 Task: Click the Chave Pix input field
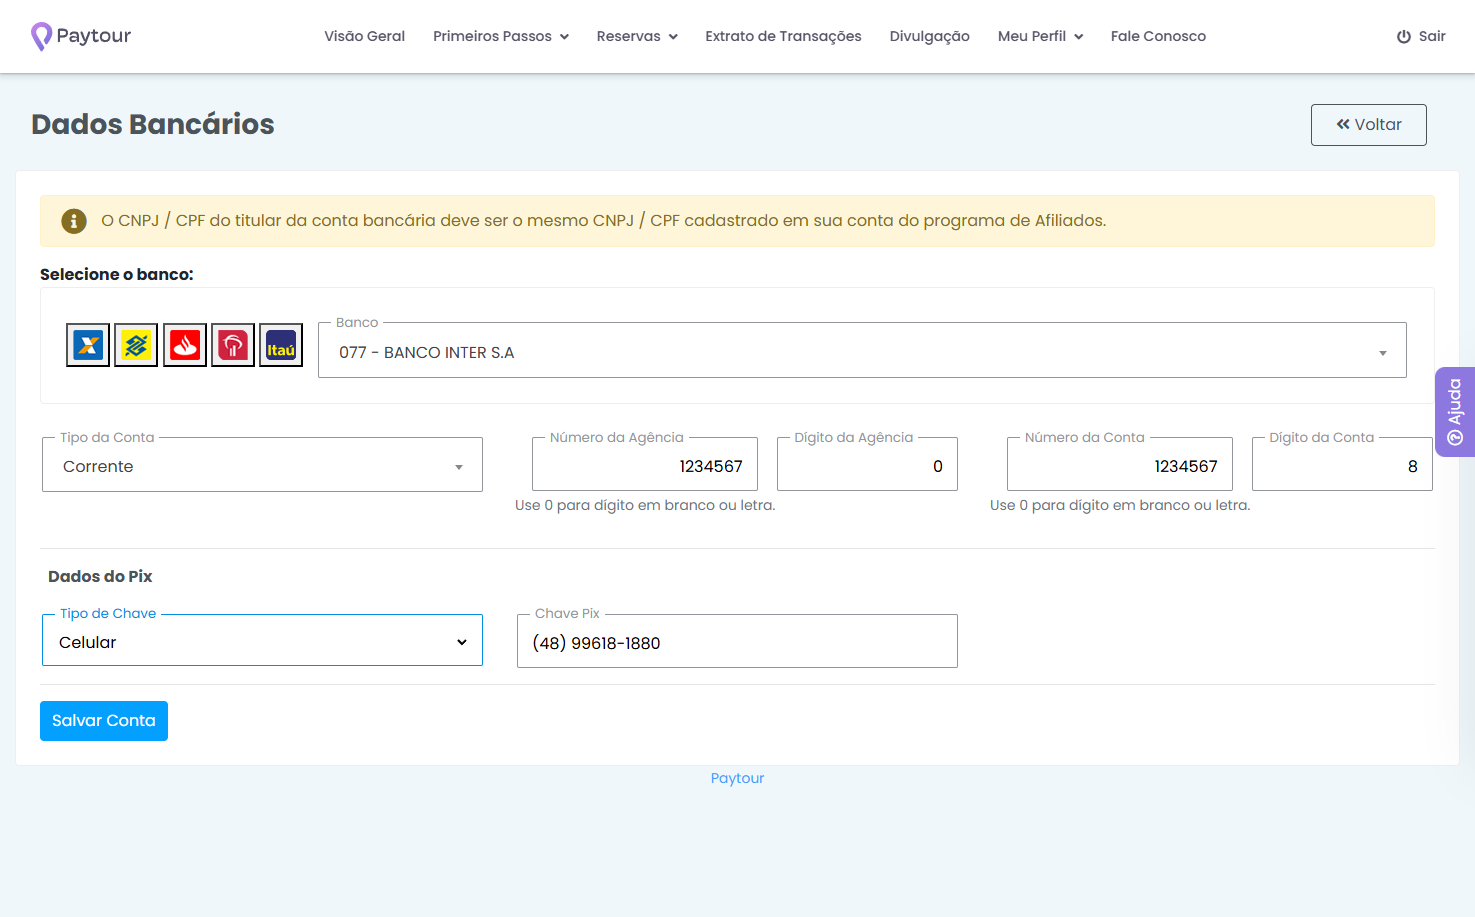coord(737,642)
